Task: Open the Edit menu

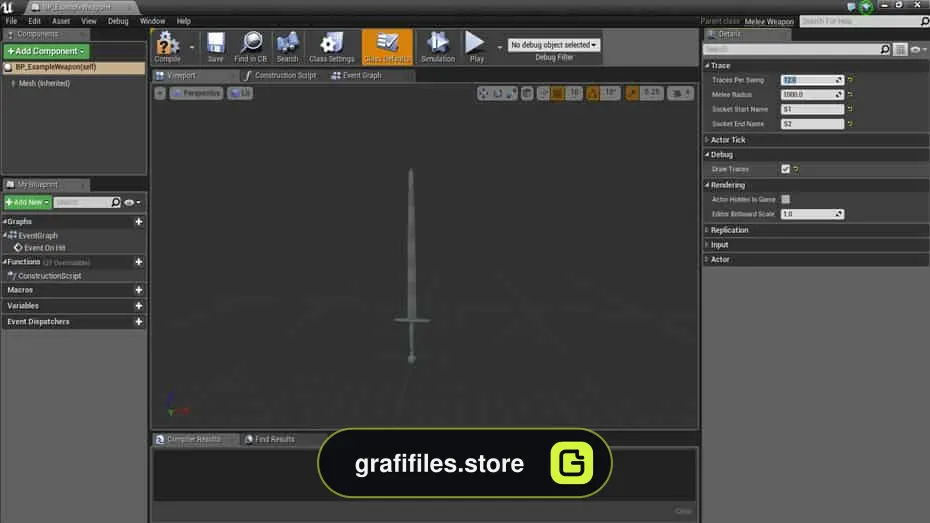Action: click(x=34, y=21)
